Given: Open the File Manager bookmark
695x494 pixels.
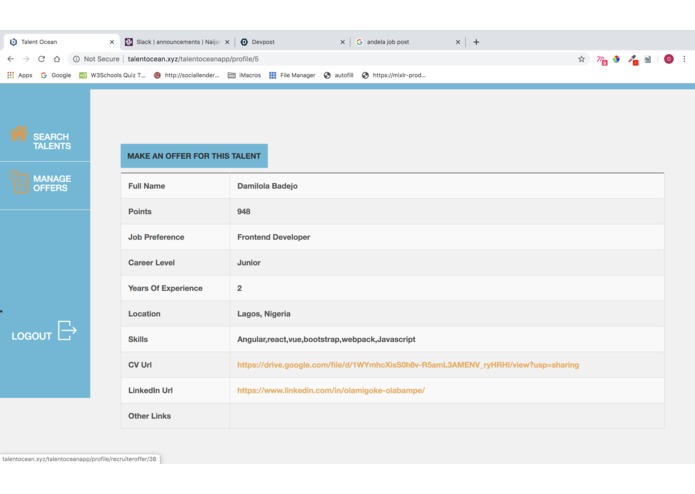Looking at the screenshot, I should (x=292, y=75).
